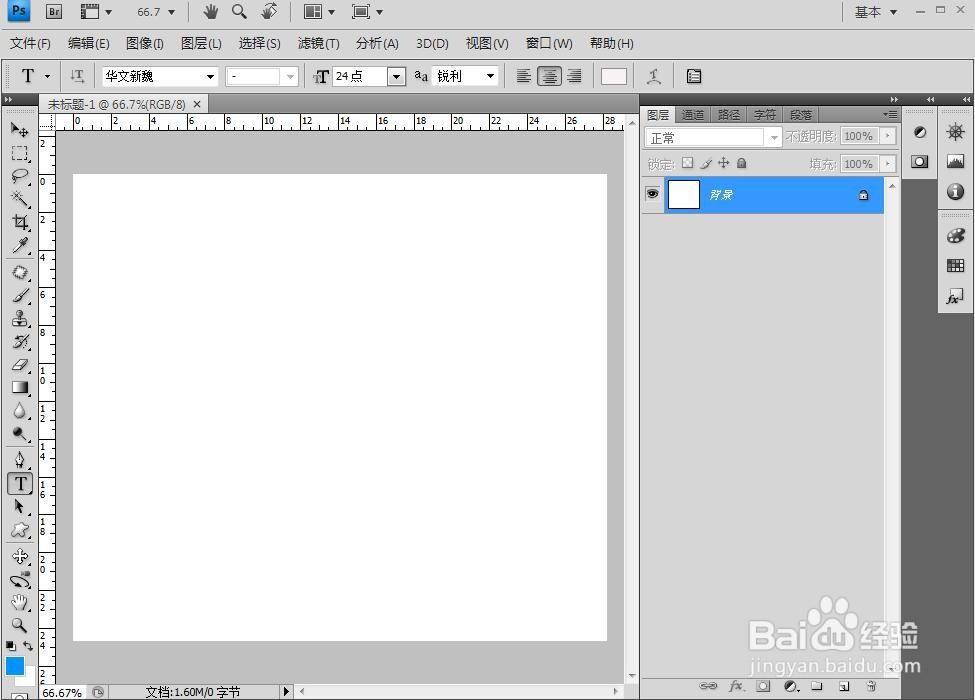Select the Crop tool
This screenshot has width=975, height=700.
[20, 222]
